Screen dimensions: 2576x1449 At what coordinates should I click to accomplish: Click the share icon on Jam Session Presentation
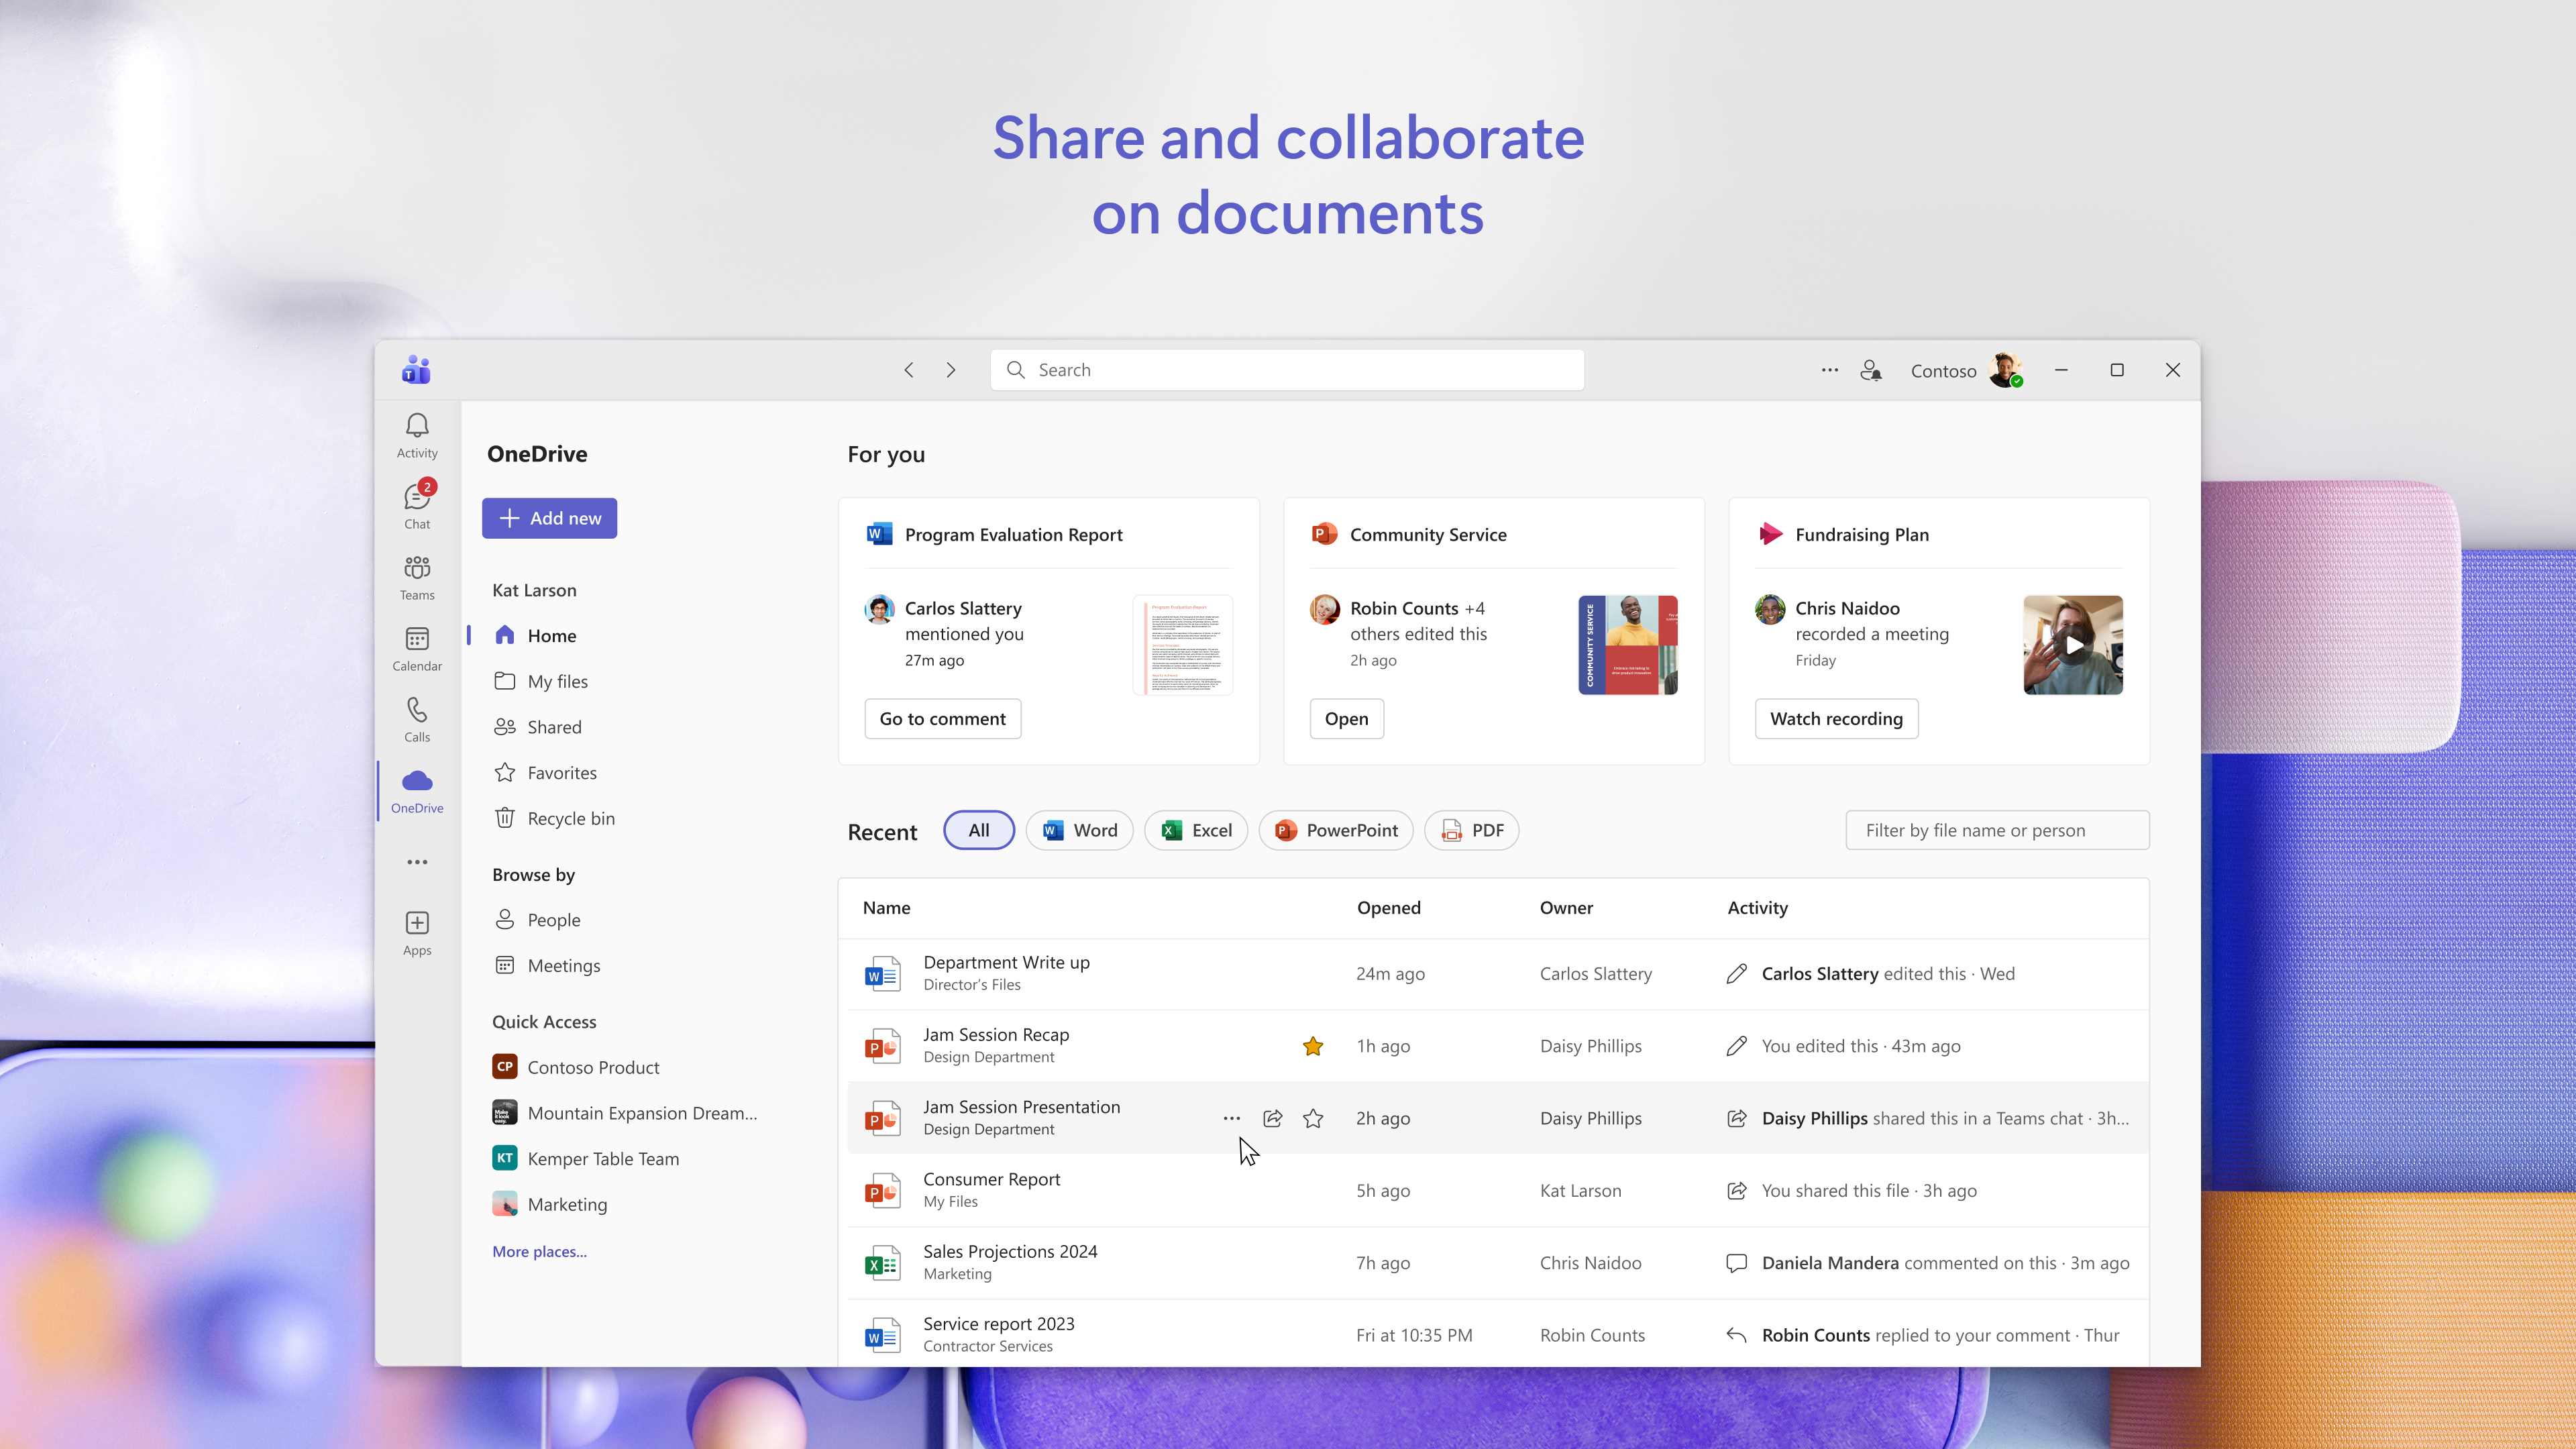[x=1272, y=1118]
